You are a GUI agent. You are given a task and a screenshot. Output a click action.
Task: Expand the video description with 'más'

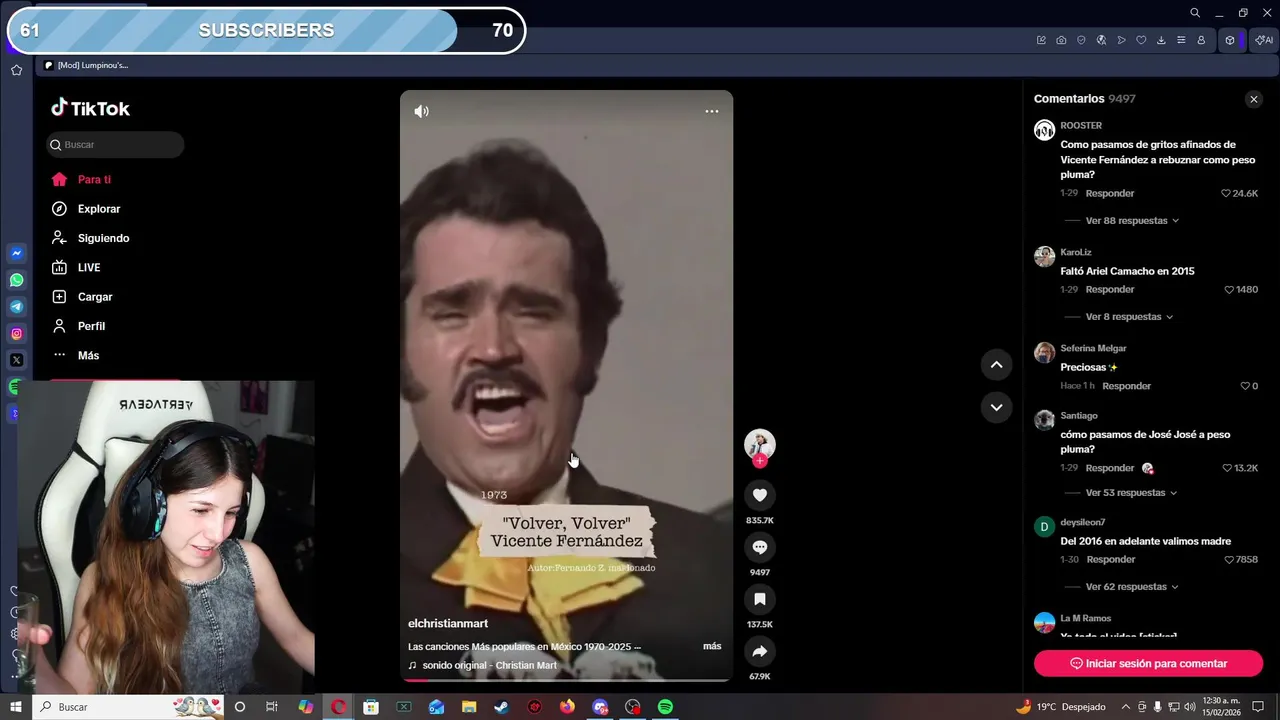(712, 646)
